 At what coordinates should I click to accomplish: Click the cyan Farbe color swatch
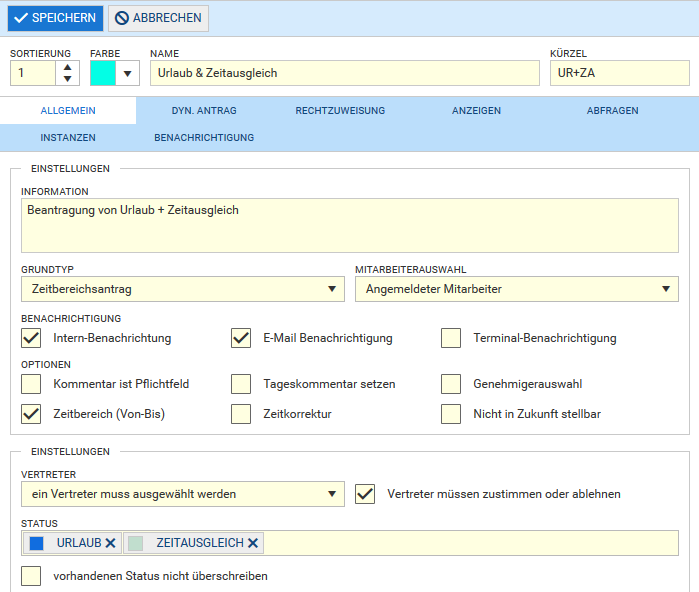(x=103, y=73)
